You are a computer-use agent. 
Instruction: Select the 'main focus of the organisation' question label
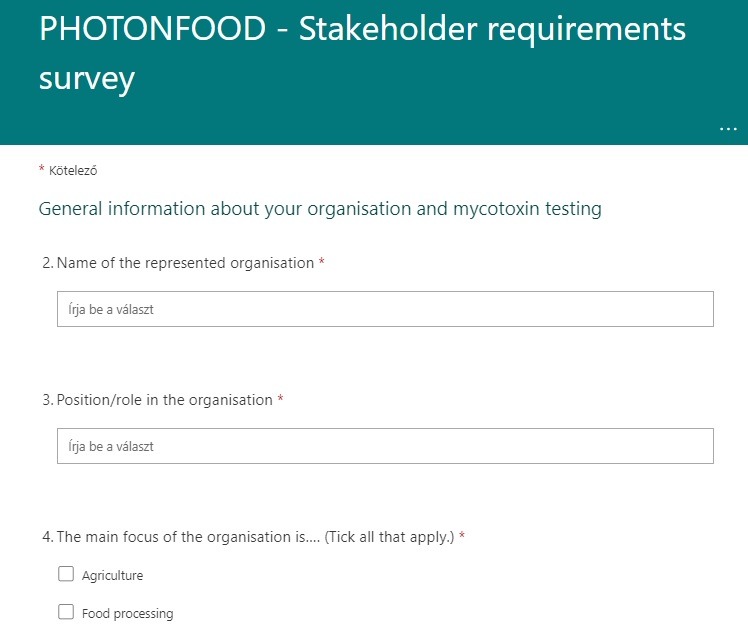point(255,537)
